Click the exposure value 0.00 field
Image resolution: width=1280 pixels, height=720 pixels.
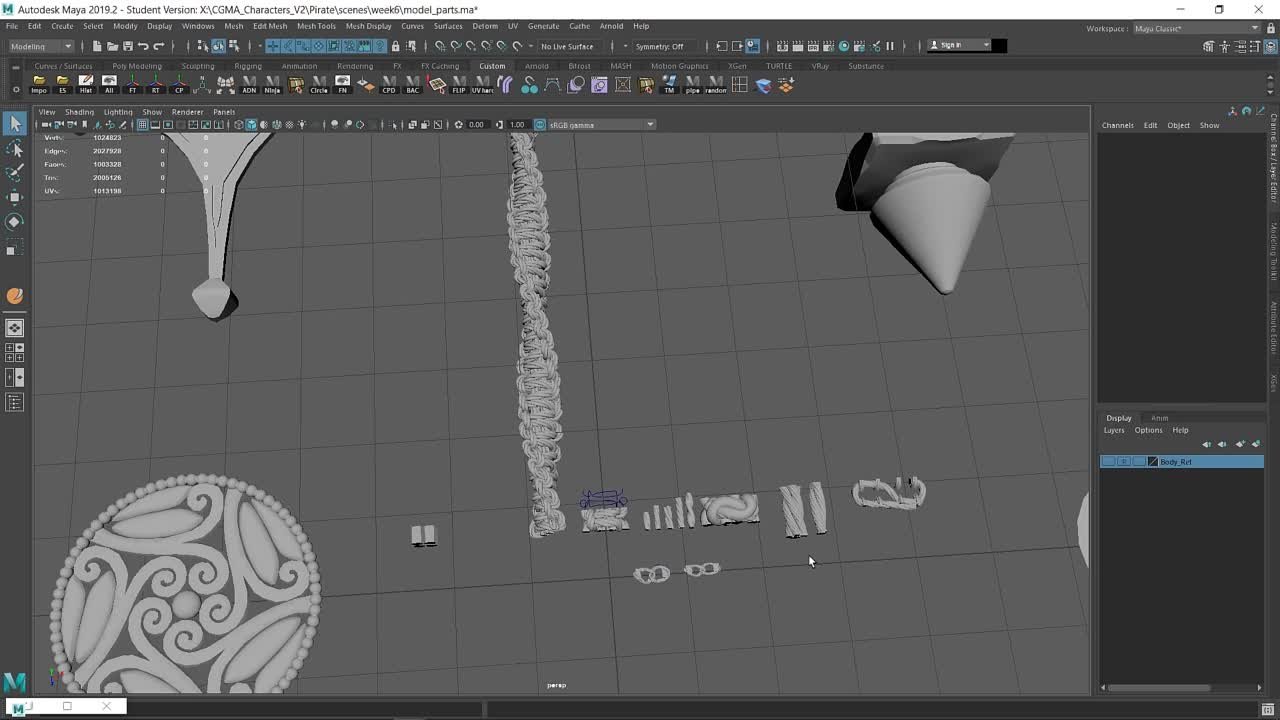[476, 125]
